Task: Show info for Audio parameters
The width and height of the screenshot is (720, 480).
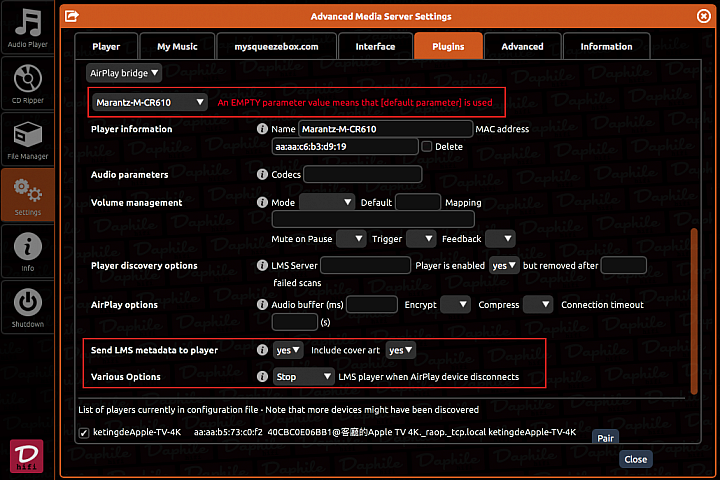Action: 262,175
